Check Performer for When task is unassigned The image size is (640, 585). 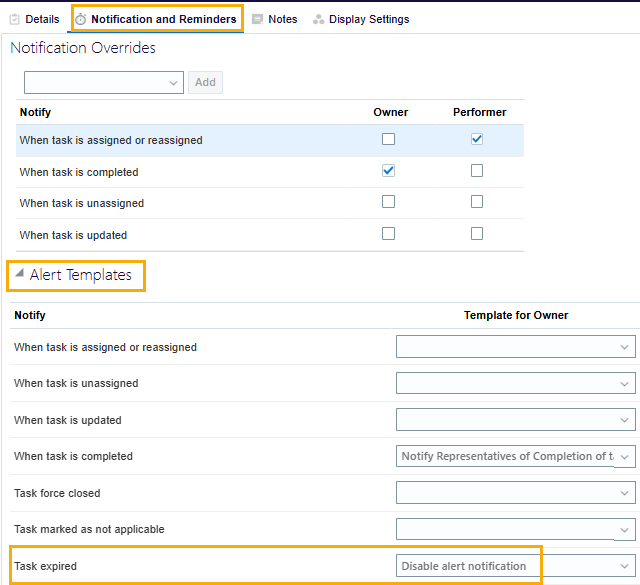pyautogui.click(x=477, y=202)
